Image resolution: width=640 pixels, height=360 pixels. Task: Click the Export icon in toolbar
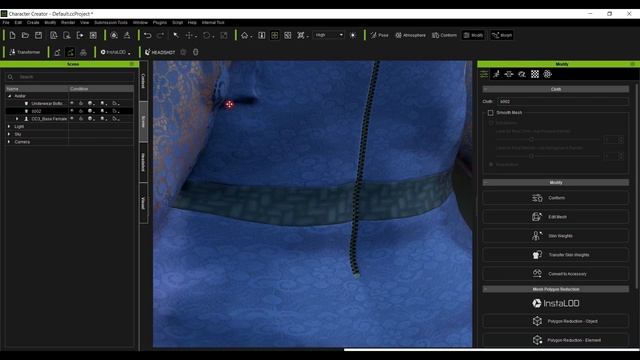pos(80,36)
